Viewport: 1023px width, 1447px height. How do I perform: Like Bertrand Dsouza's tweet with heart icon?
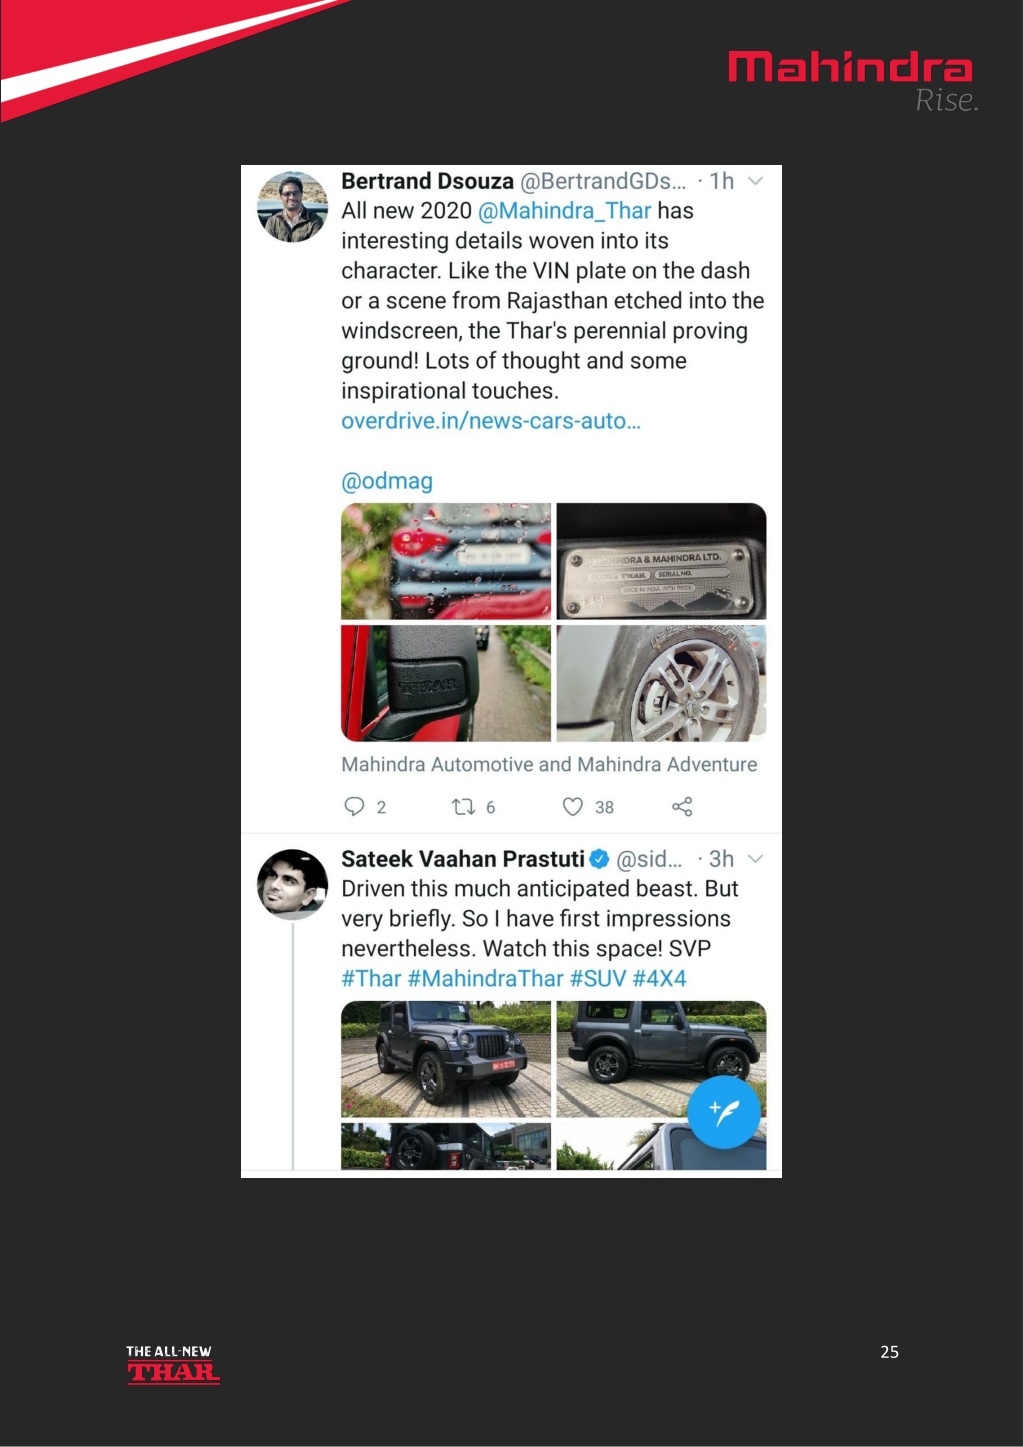coord(572,806)
